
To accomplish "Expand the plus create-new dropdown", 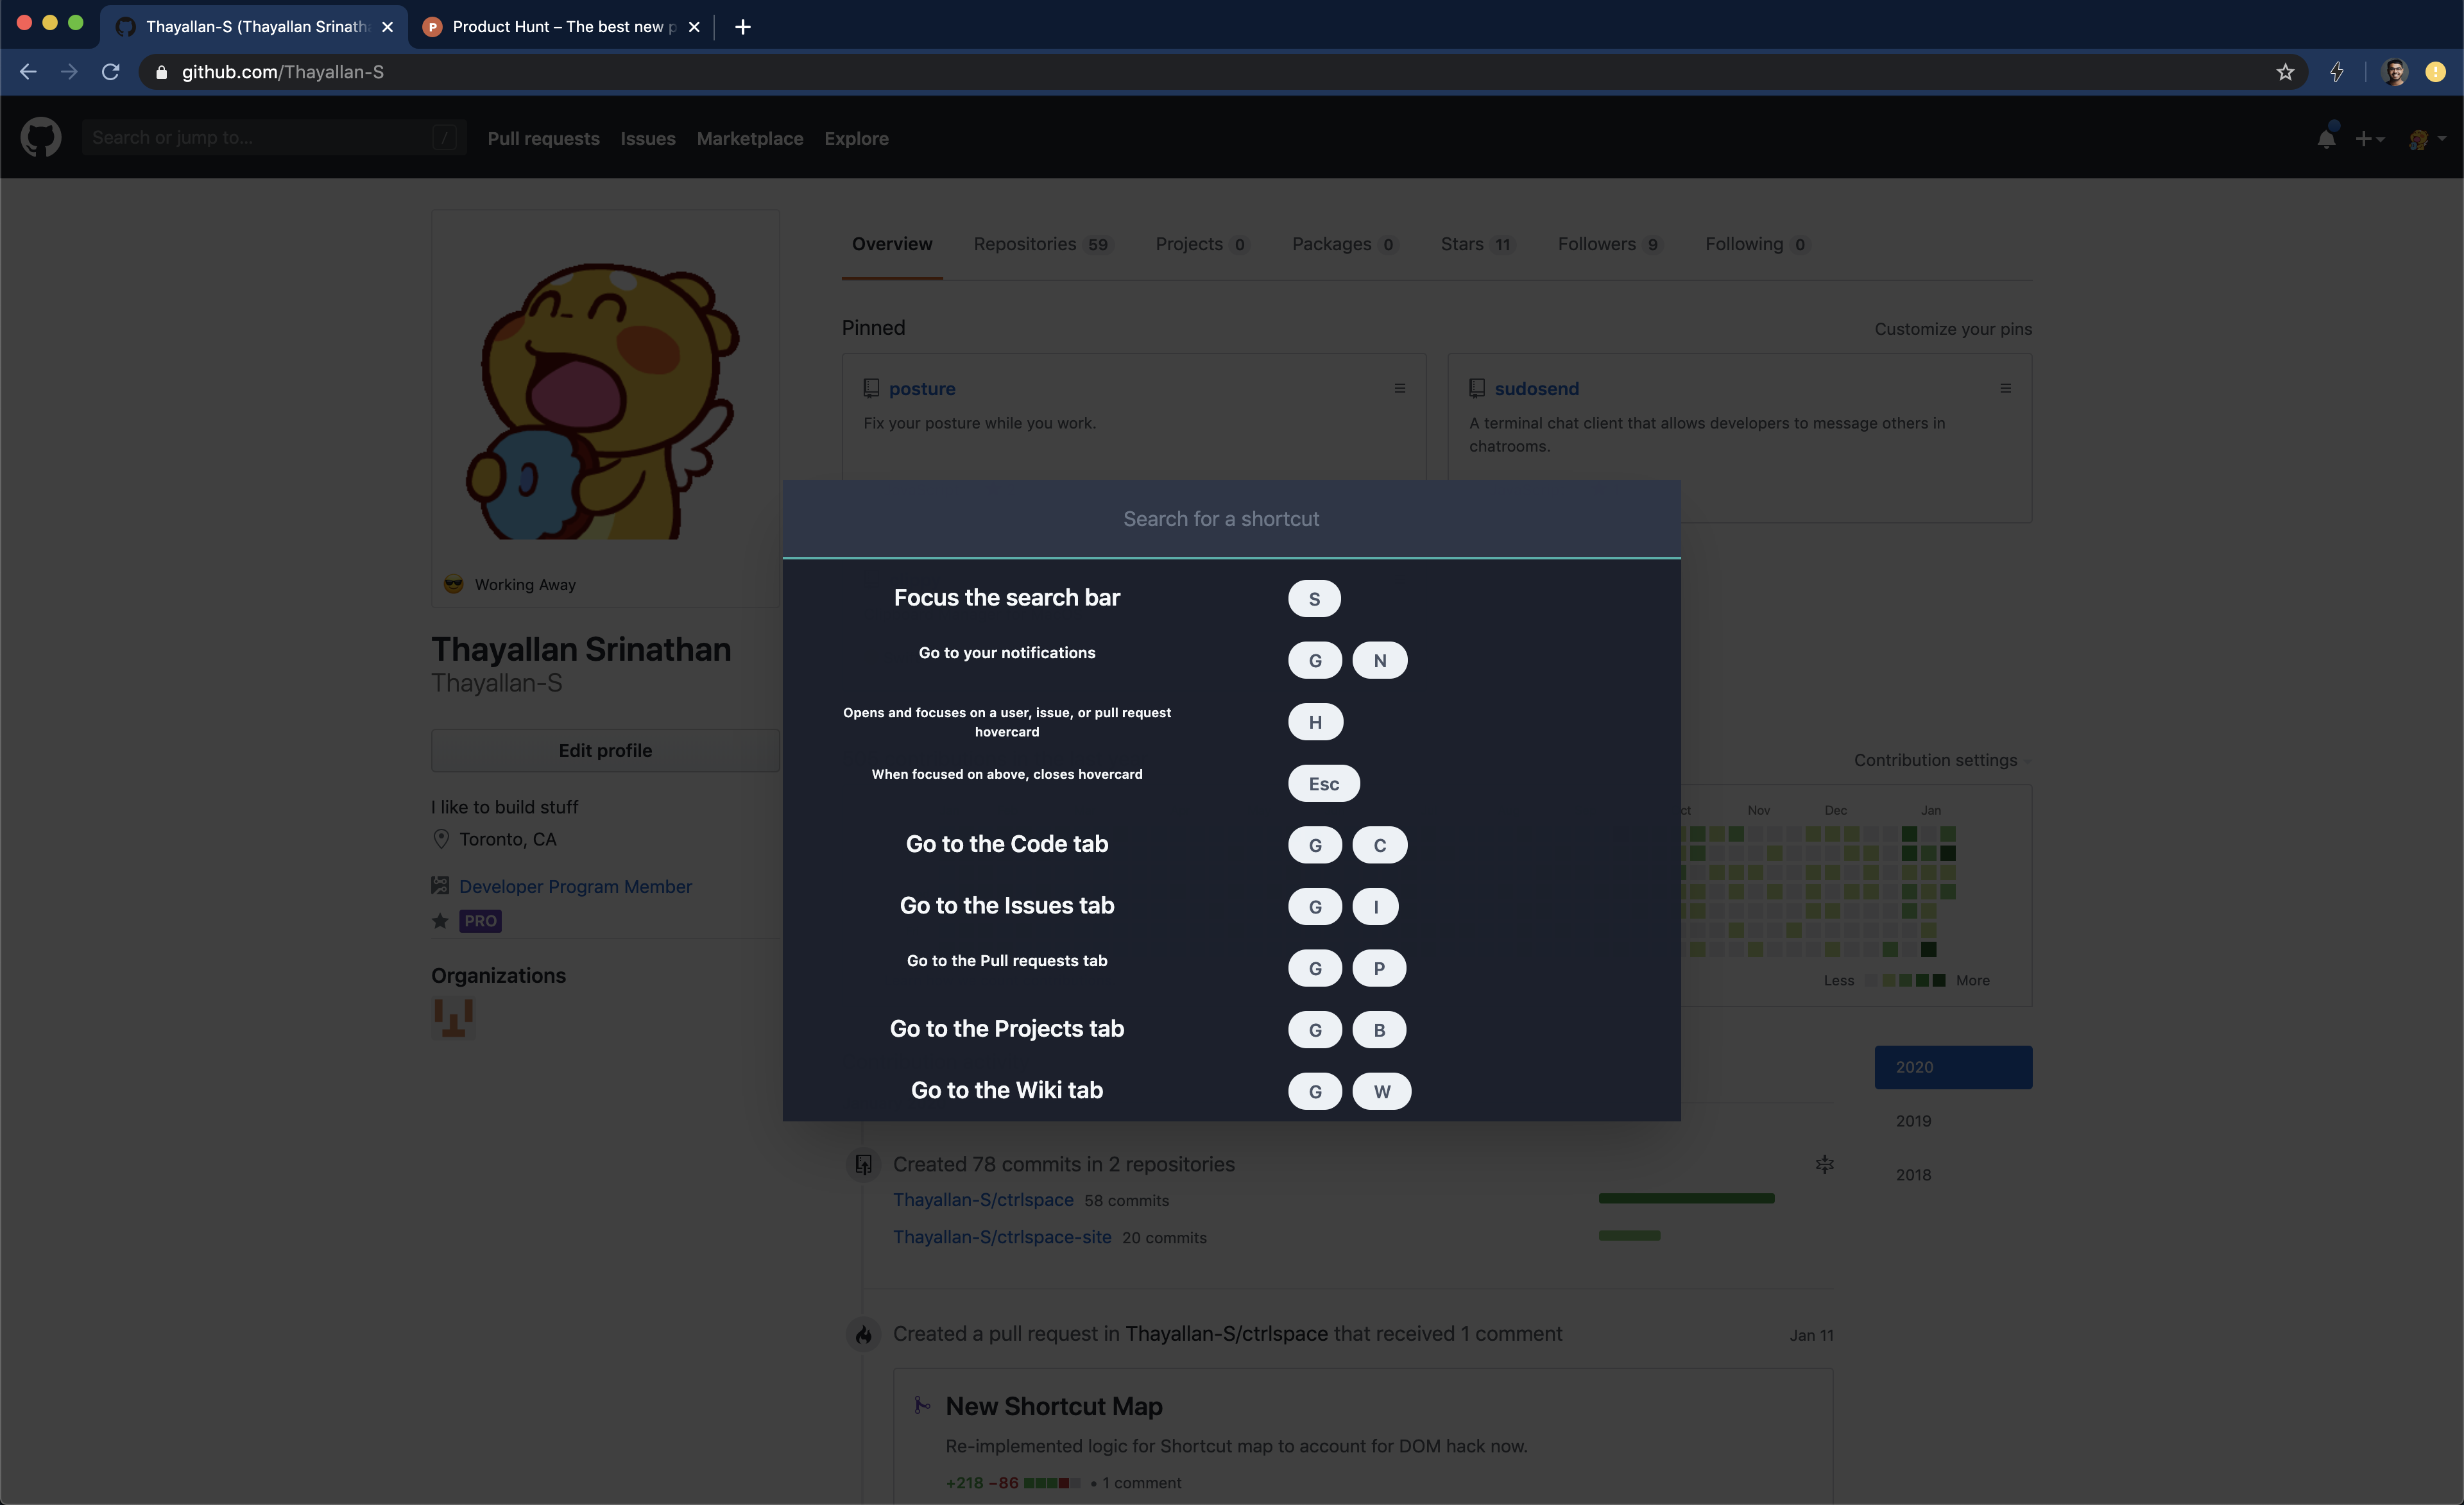I will [x=2369, y=139].
